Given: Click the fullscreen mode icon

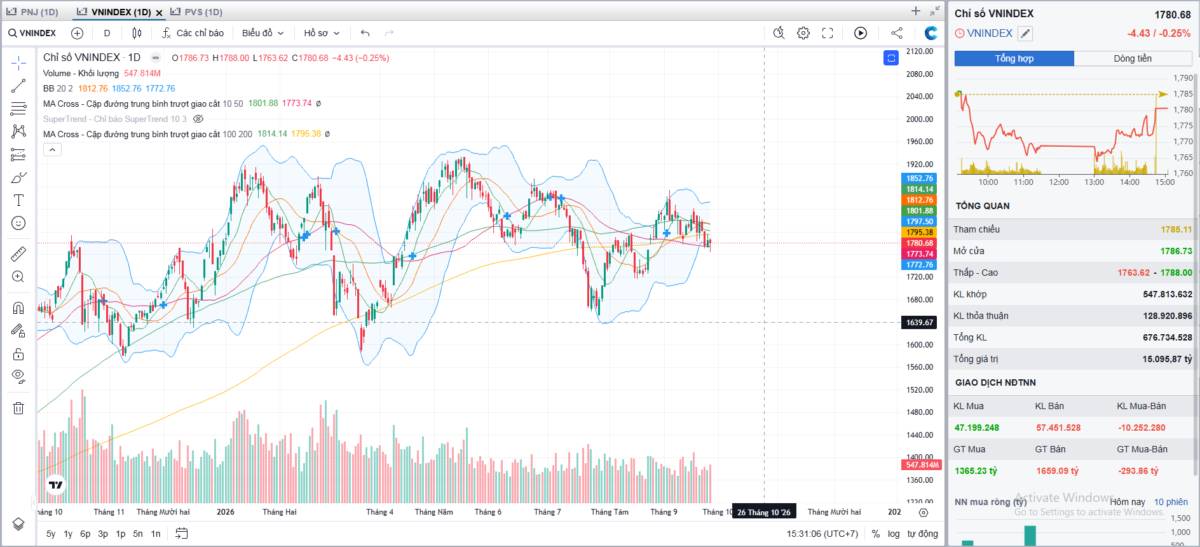Looking at the screenshot, I should click(827, 33).
